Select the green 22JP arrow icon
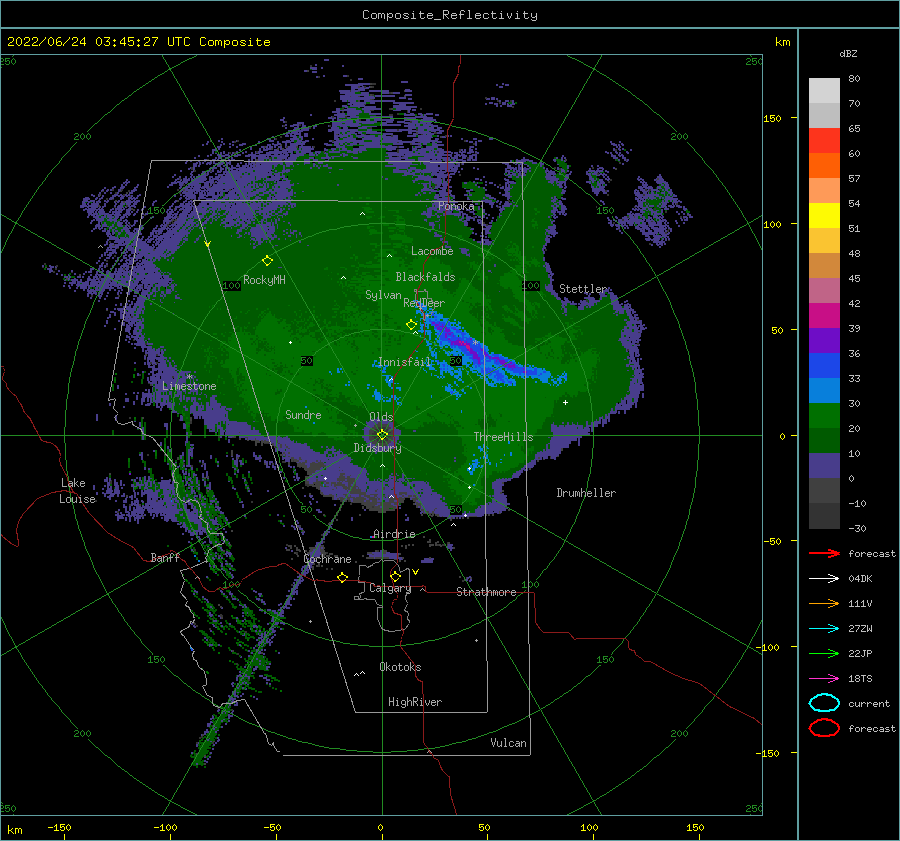Screen dimensions: 900x841 (x=824, y=653)
